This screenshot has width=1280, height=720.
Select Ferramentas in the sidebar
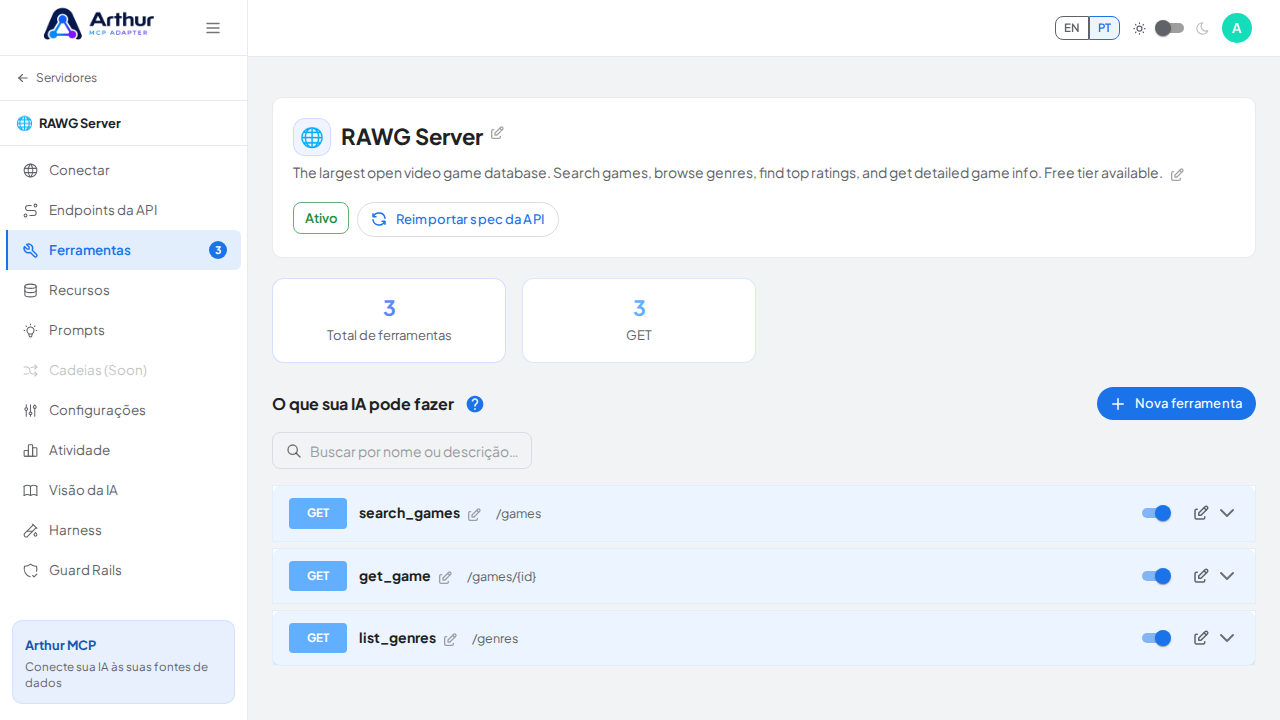click(x=123, y=250)
